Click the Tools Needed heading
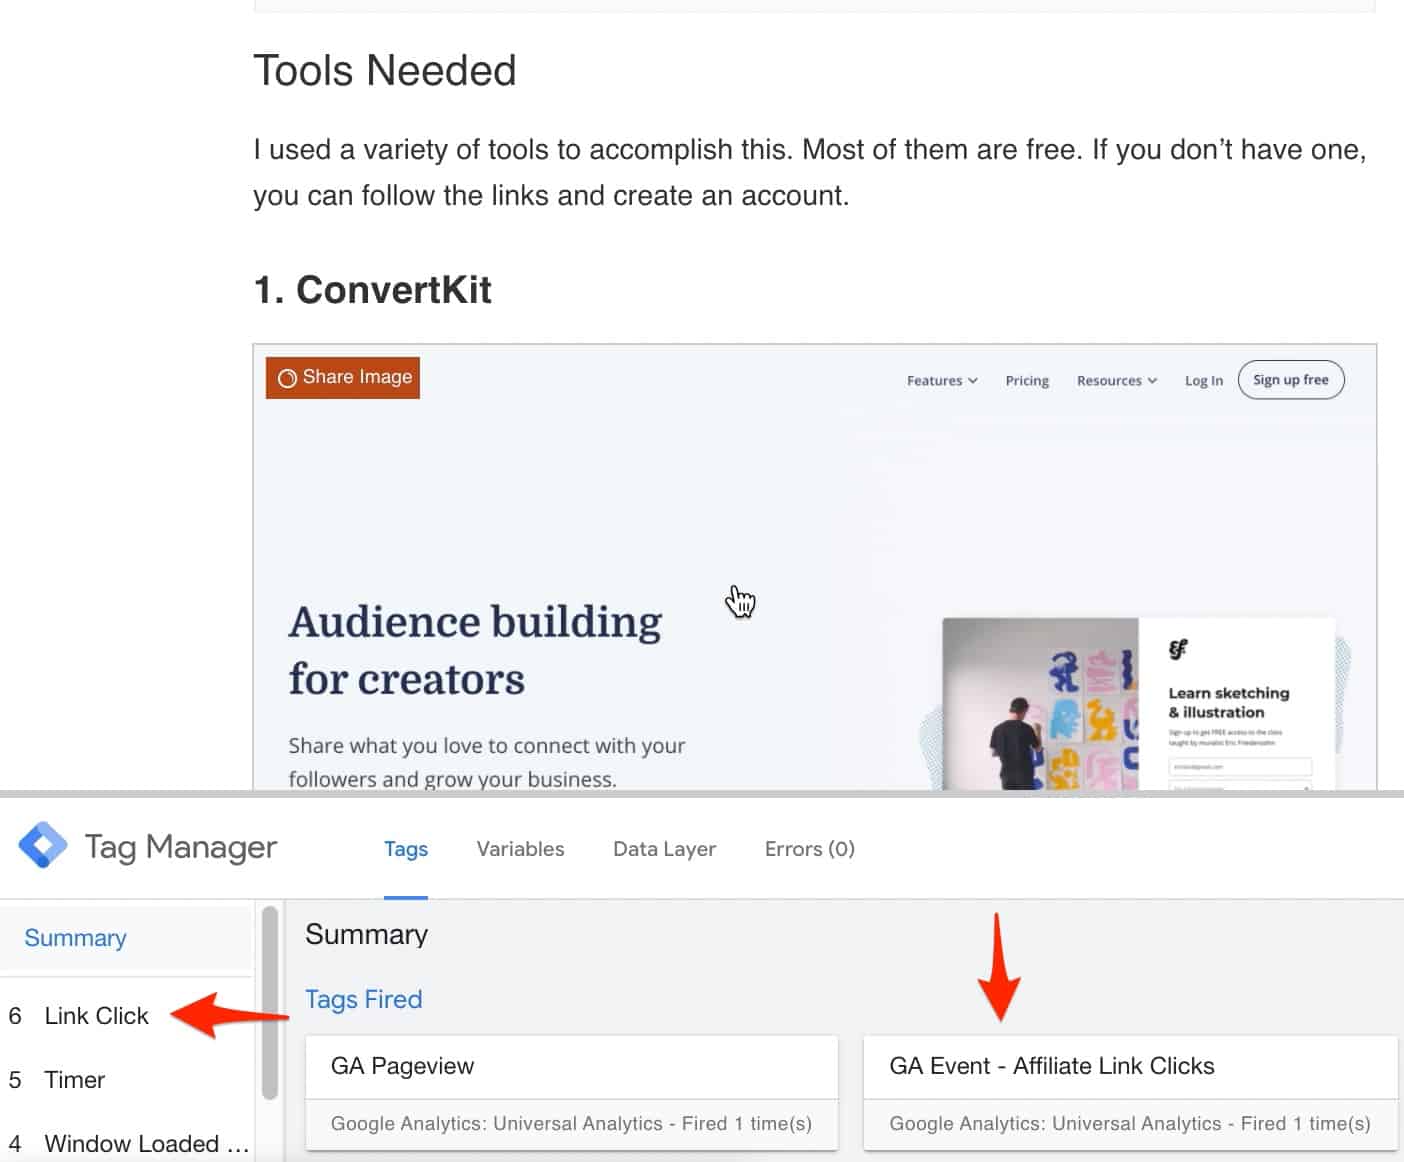Viewport: 1404px width, 1162px height. pyautogui.click(x=384, y=71)
